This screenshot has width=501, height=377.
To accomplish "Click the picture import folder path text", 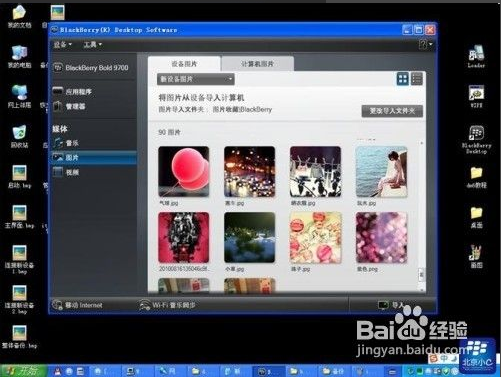I will pyautogui.click(x=242, y=109).
